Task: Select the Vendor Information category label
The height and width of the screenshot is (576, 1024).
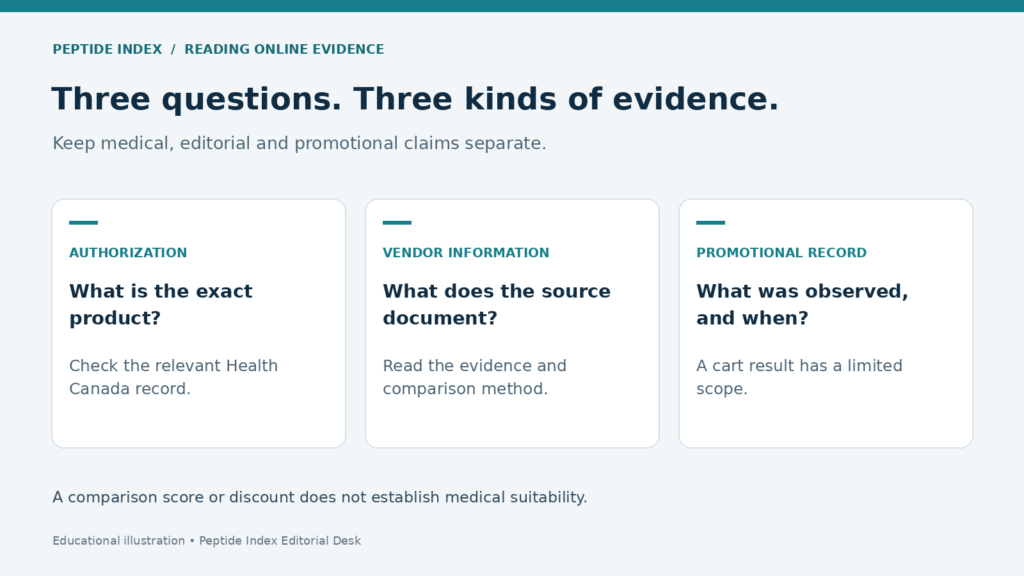Action: tap(466, 253)
